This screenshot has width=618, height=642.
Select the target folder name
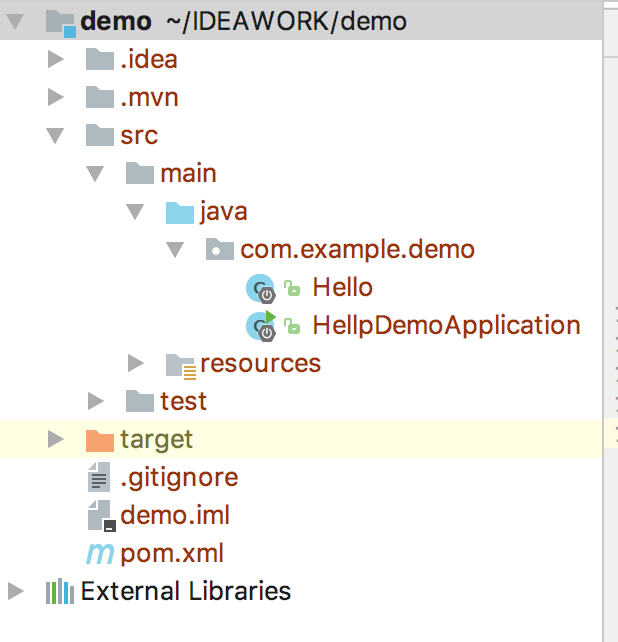pos(156,440)
